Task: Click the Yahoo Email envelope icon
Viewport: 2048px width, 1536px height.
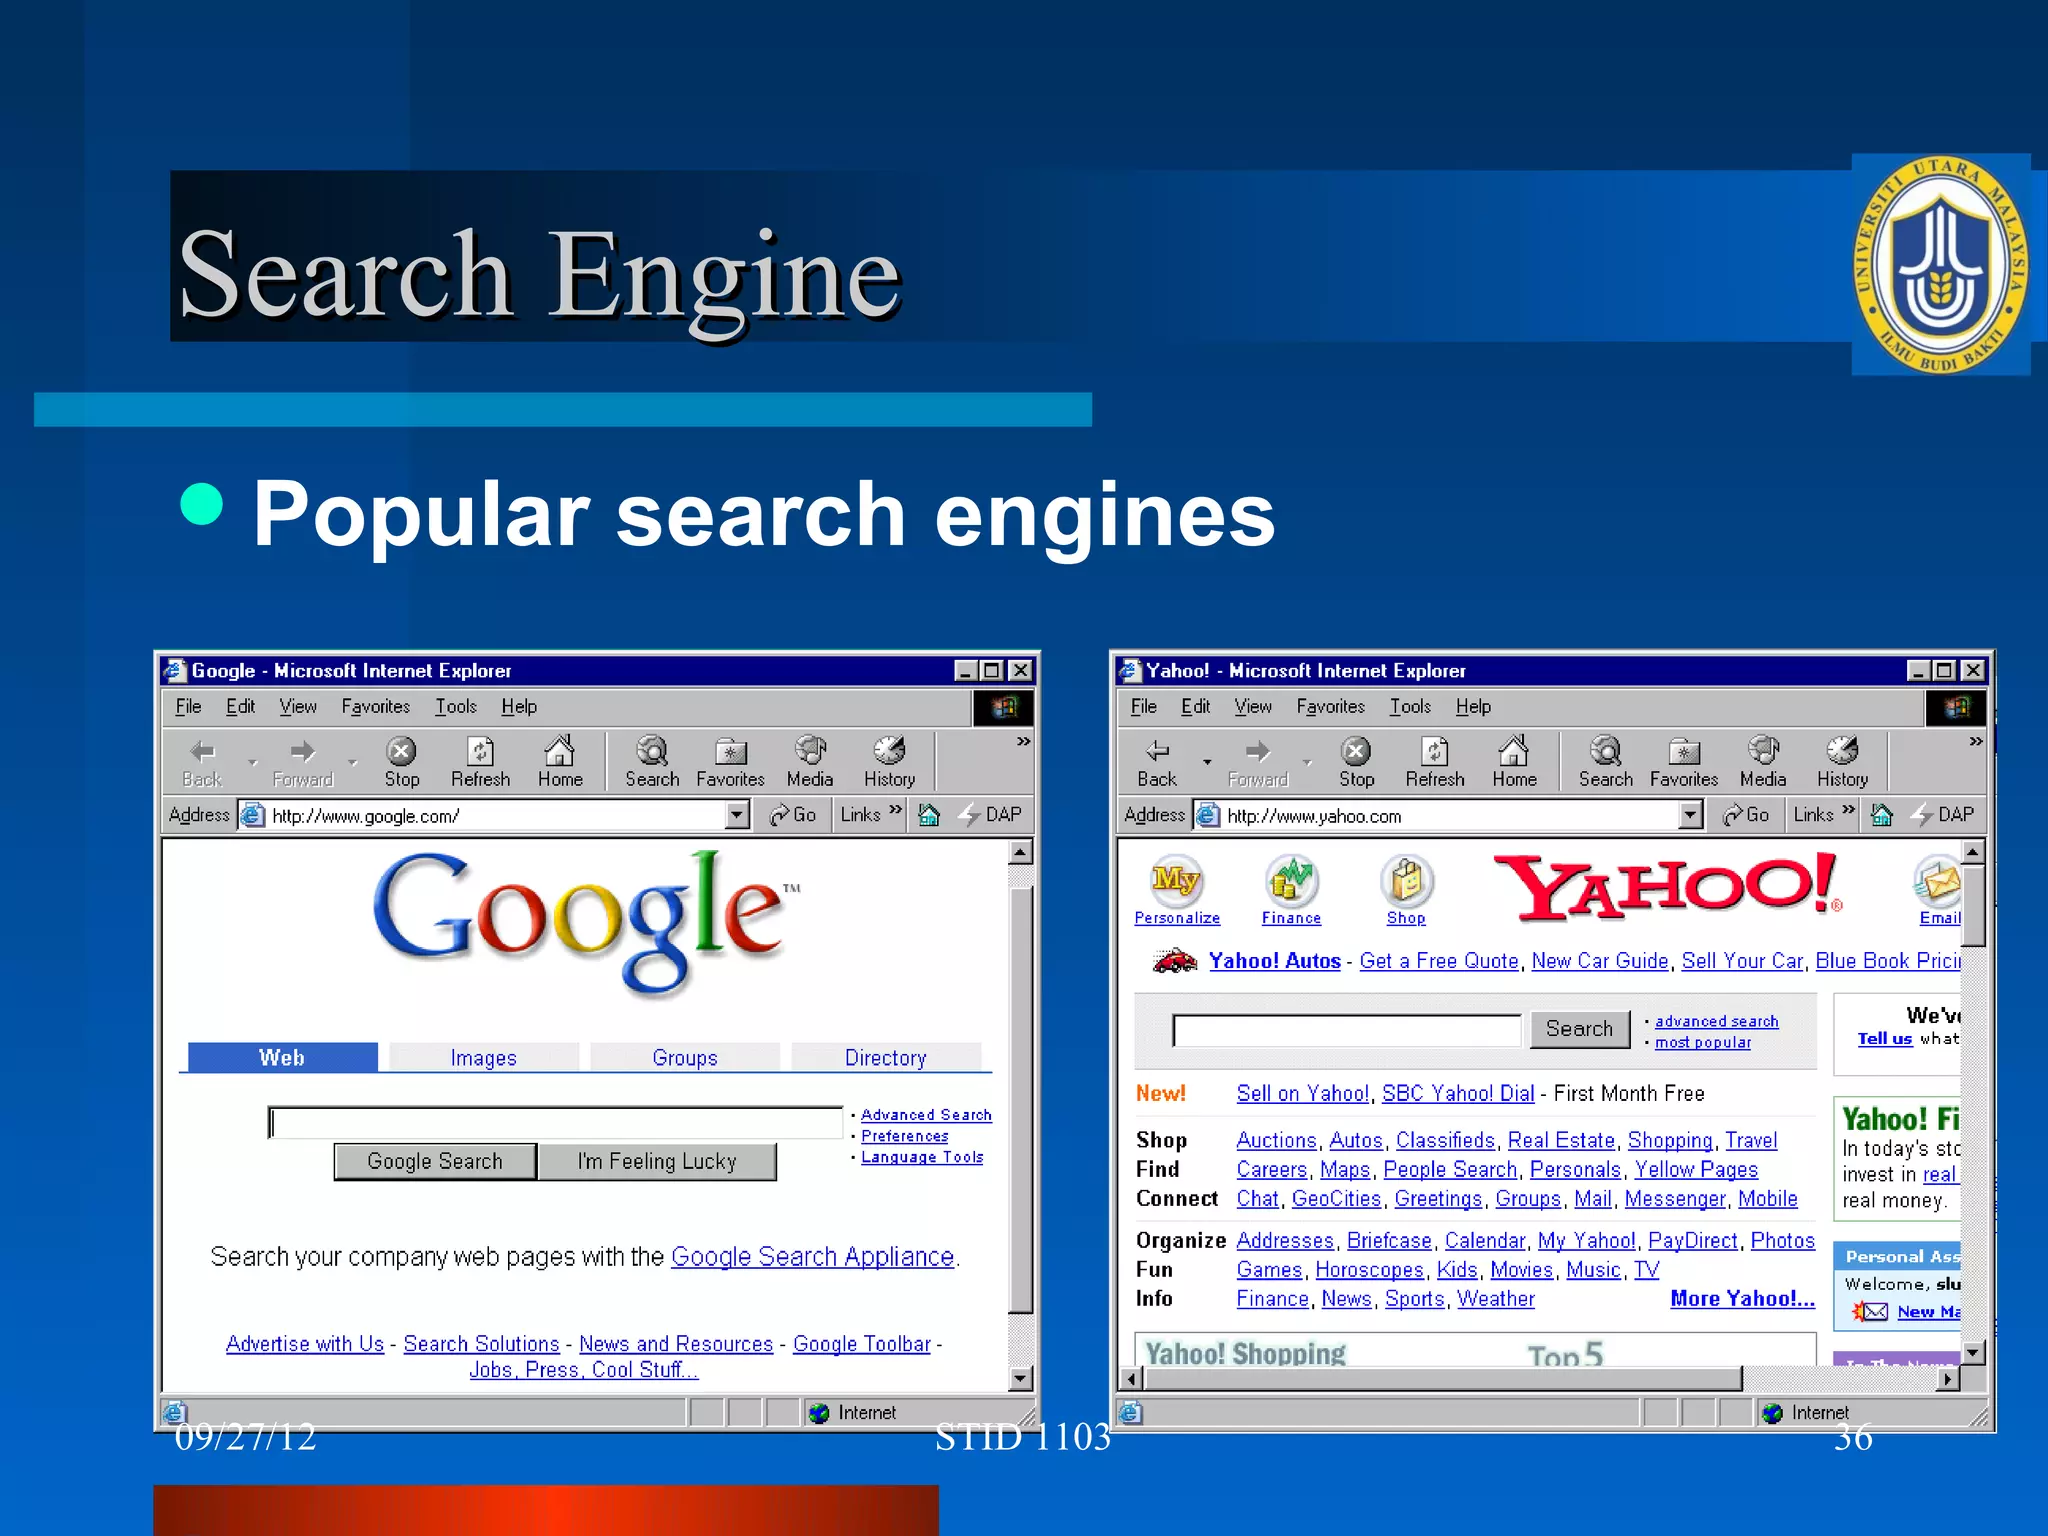Action: (1938, 881)
